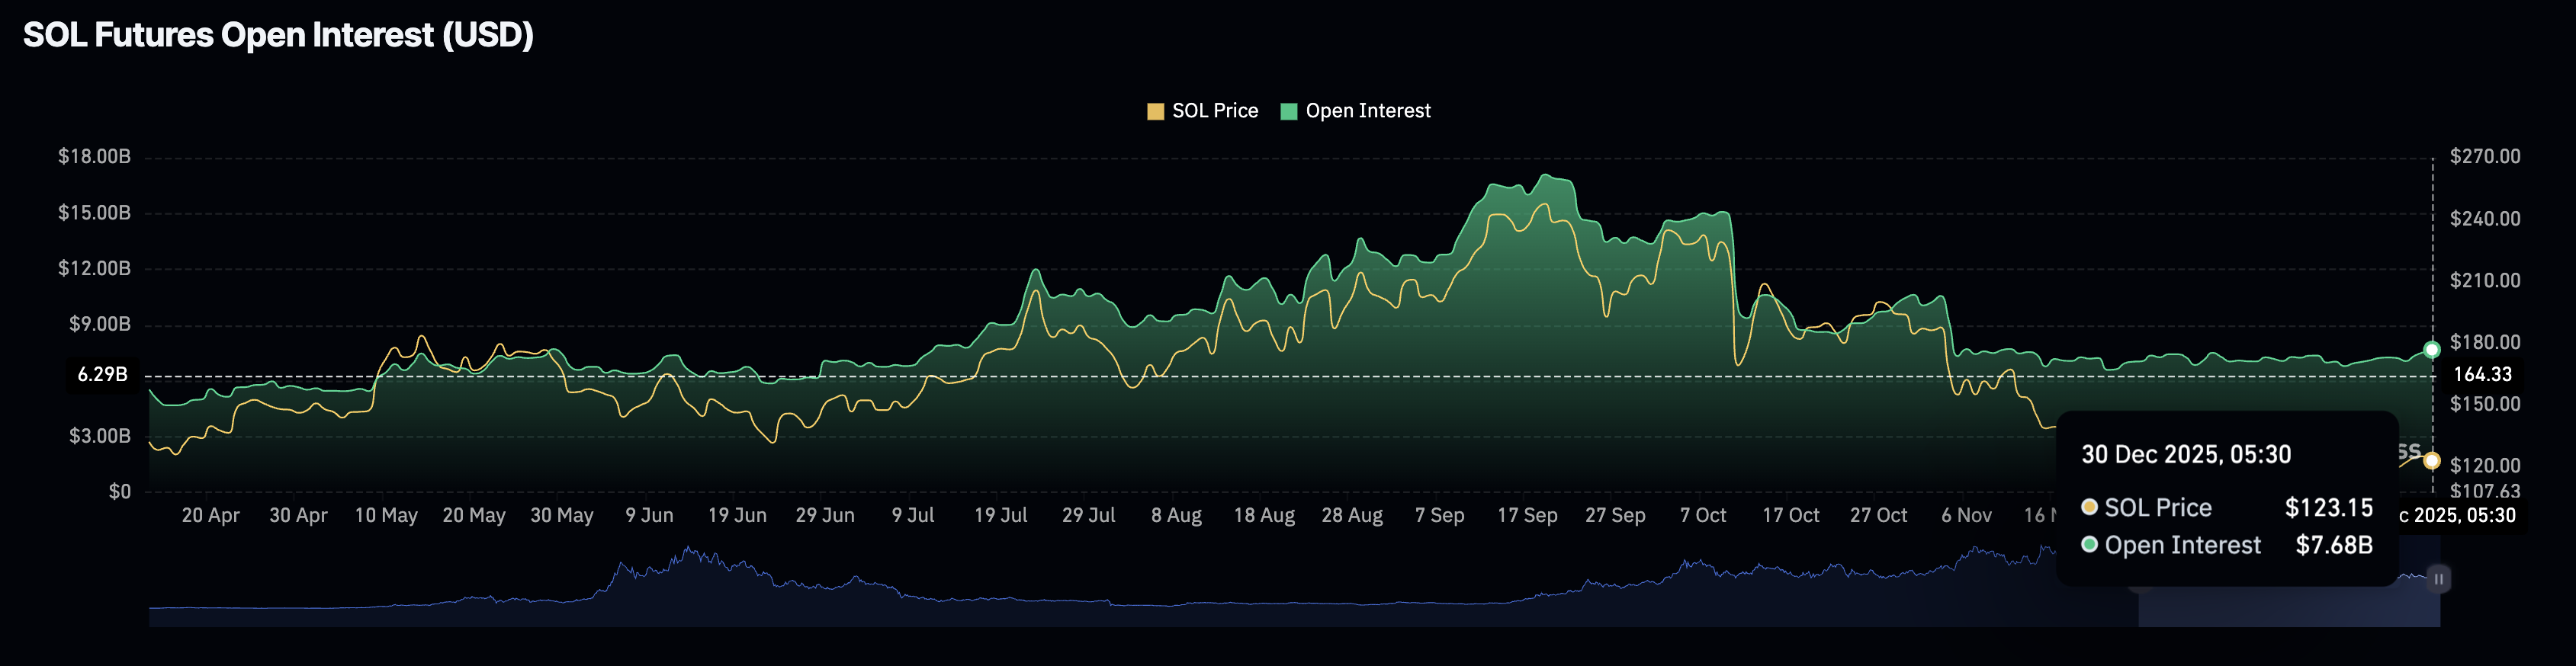Click the yellow SOL Price legend swatch
Screen dimensions: 2576x666
[1155, 111]
